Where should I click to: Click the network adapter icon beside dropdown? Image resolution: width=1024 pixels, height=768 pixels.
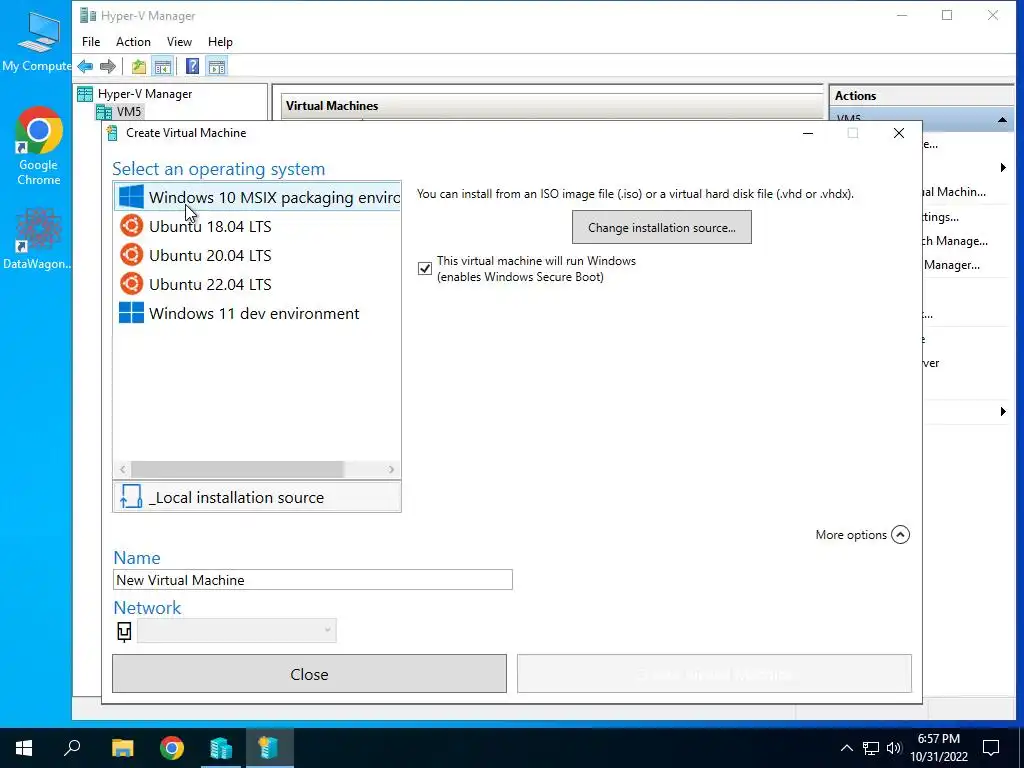[x=124, y=631]
